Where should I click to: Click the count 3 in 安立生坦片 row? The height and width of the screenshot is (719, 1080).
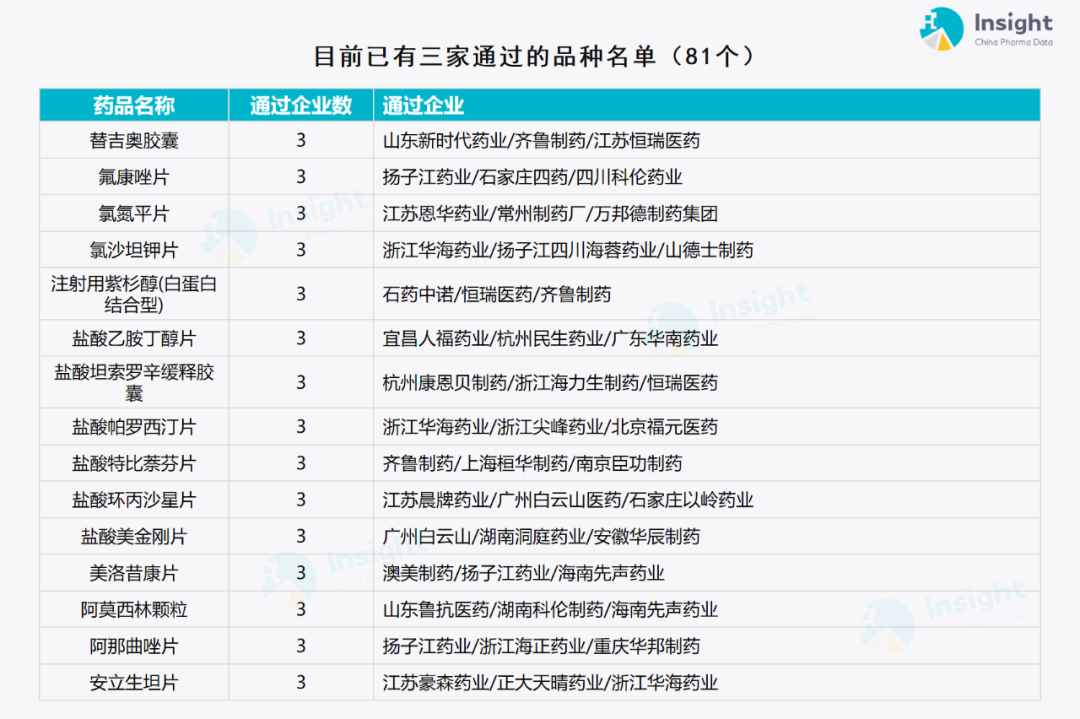point(301,682)
